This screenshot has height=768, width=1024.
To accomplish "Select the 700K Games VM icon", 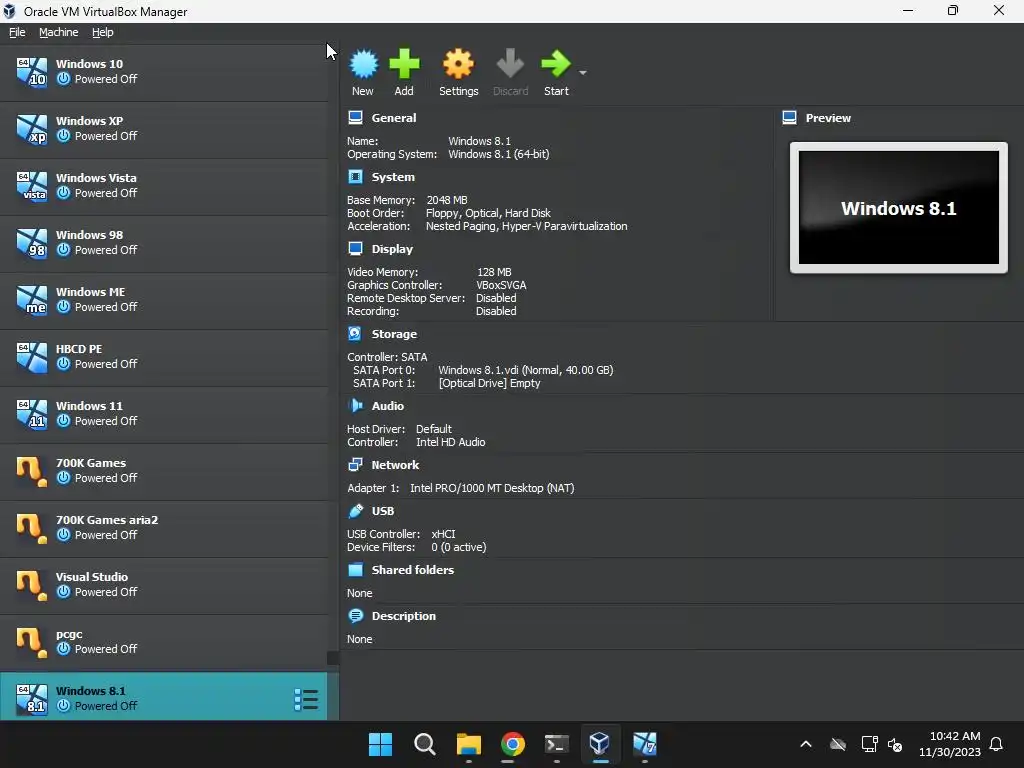I will click(31, 471).
